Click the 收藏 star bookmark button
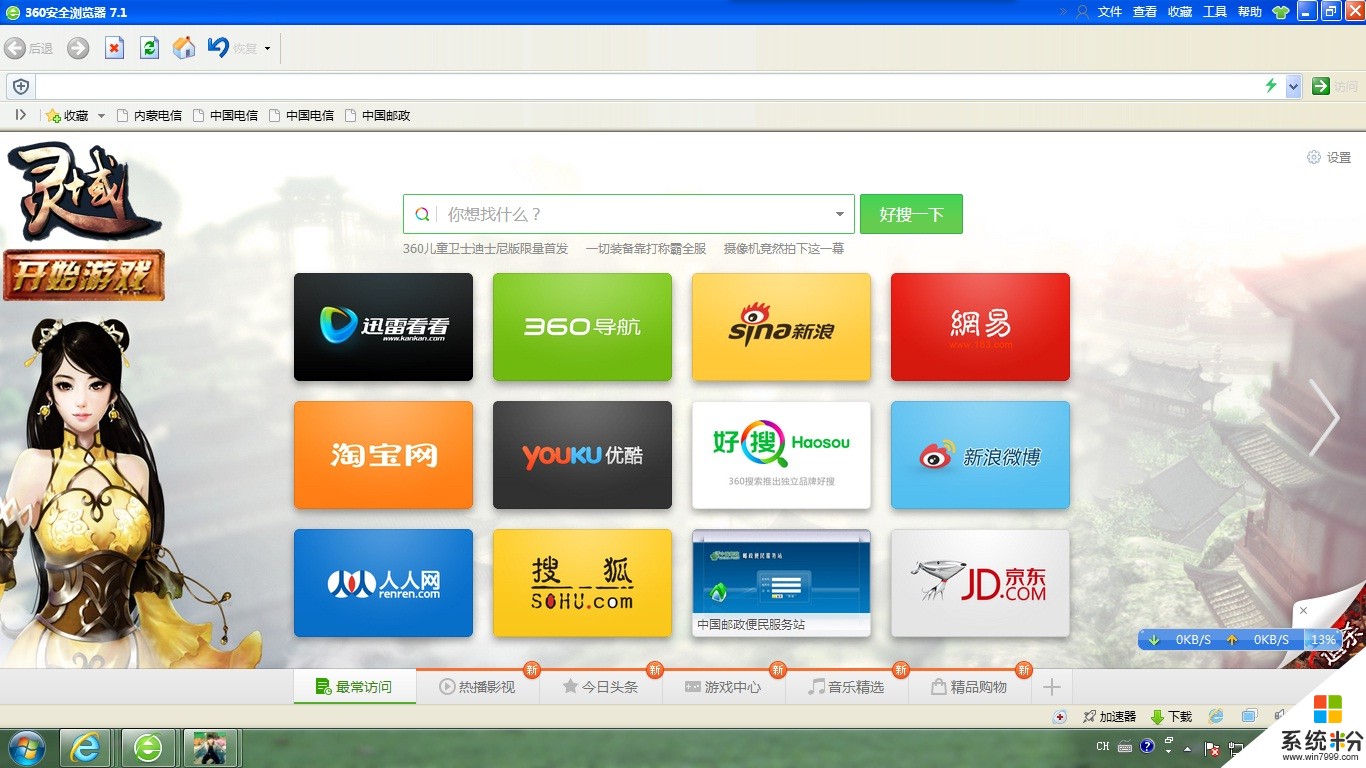Screen dimensions: 1366x768 pyautogui.click(x=67, y=116)
